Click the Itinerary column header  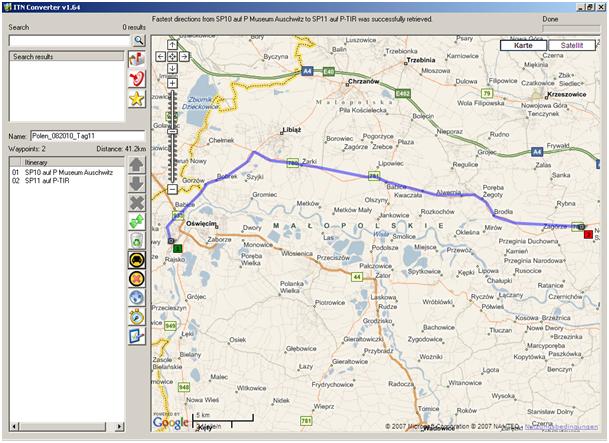click(x=72, y=162)
